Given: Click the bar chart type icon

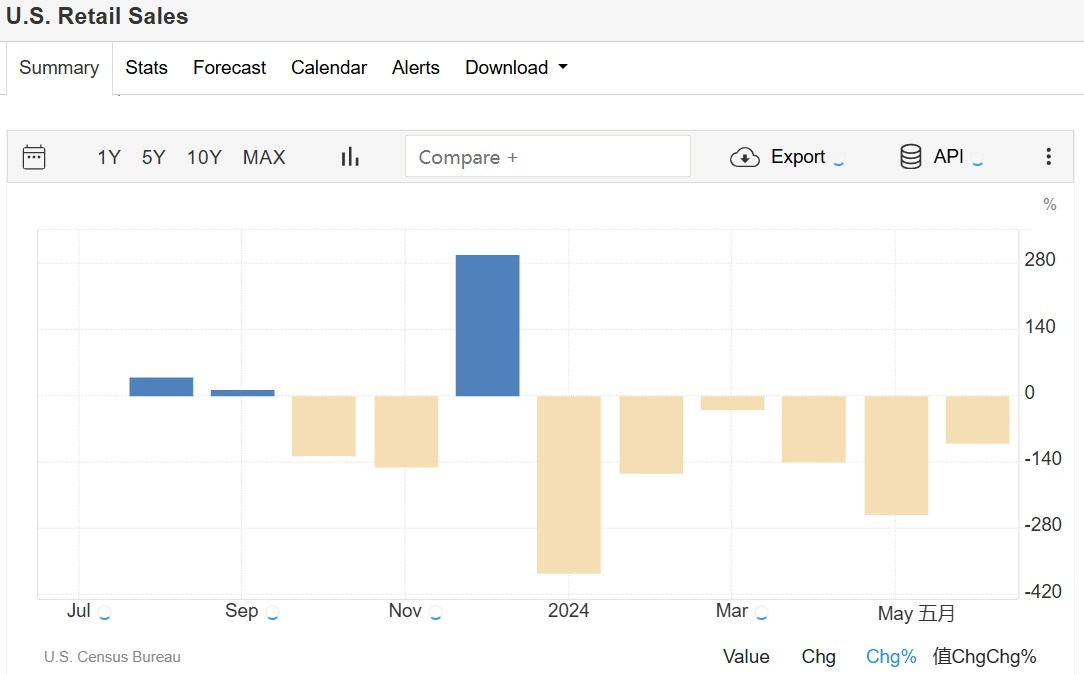Looking at the screenshot, I should point(350,157).
